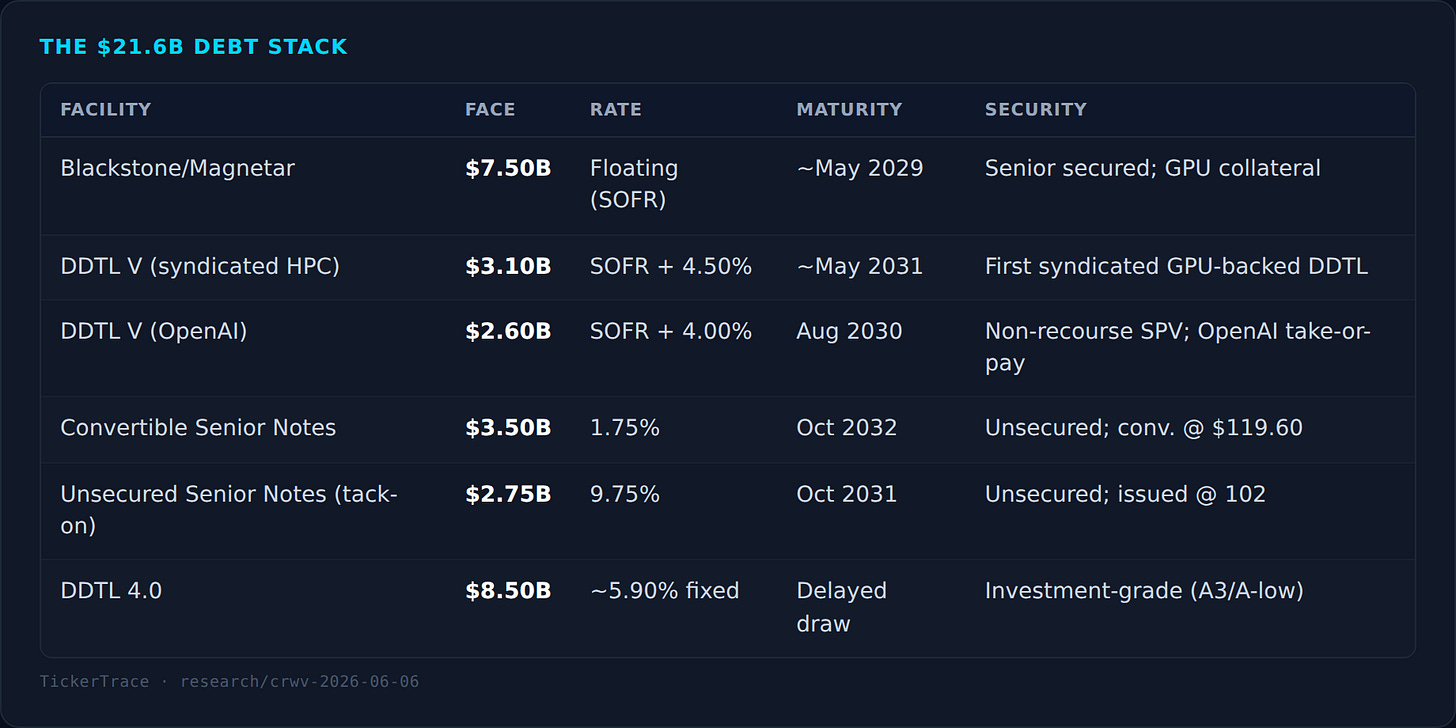Select the FACILITY column header
Image resolution: width=1456 pixels, height=728 pixels.
[106, 110]
